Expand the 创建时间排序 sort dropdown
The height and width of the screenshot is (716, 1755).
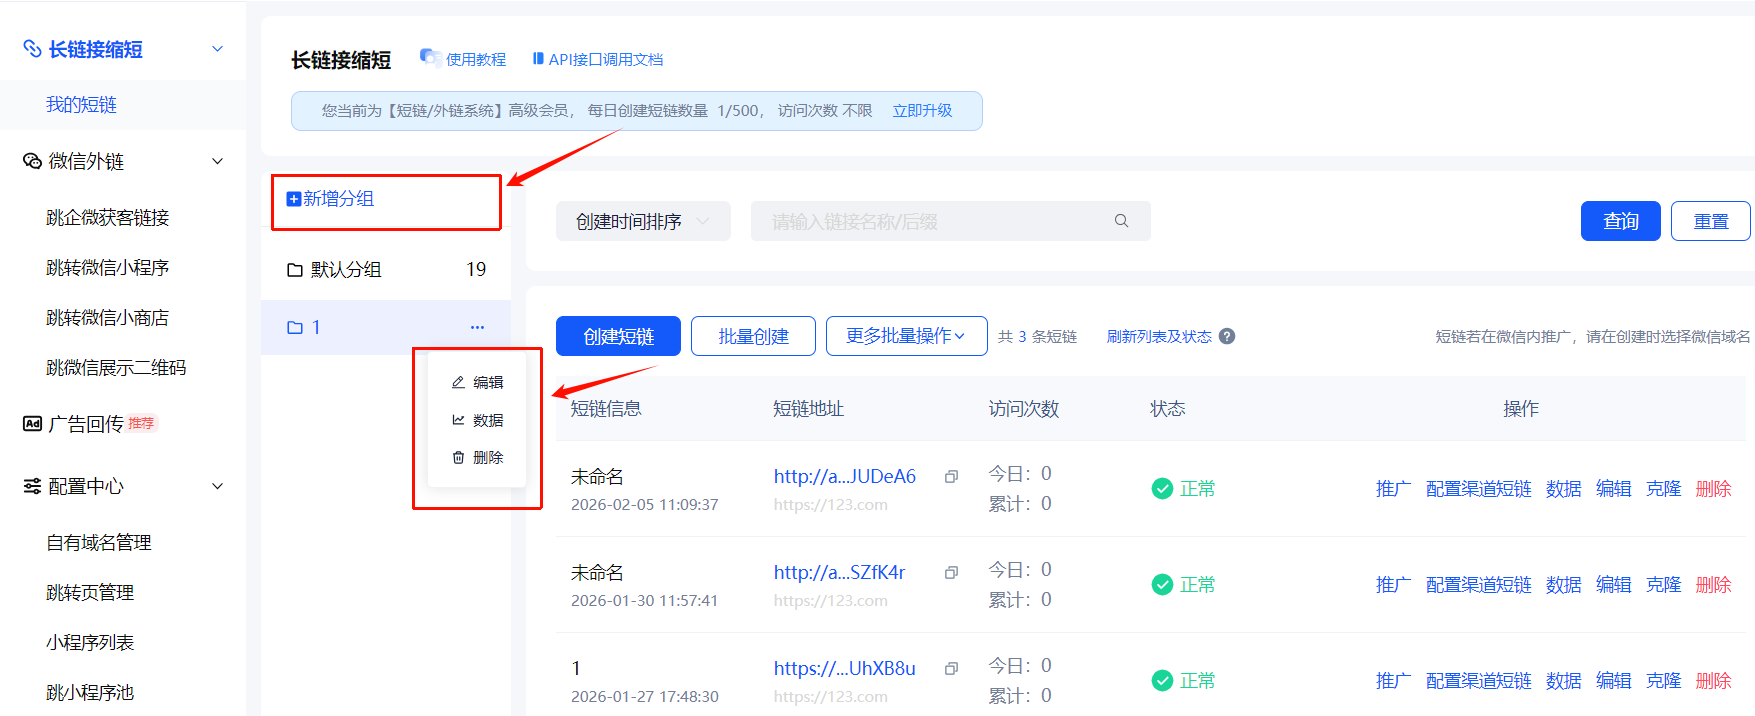(x=643, y=221)
